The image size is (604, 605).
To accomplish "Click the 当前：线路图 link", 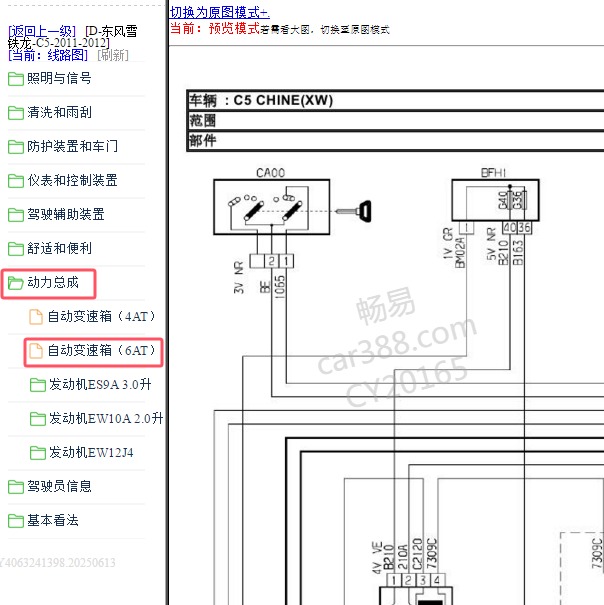I will pos(48,55).
